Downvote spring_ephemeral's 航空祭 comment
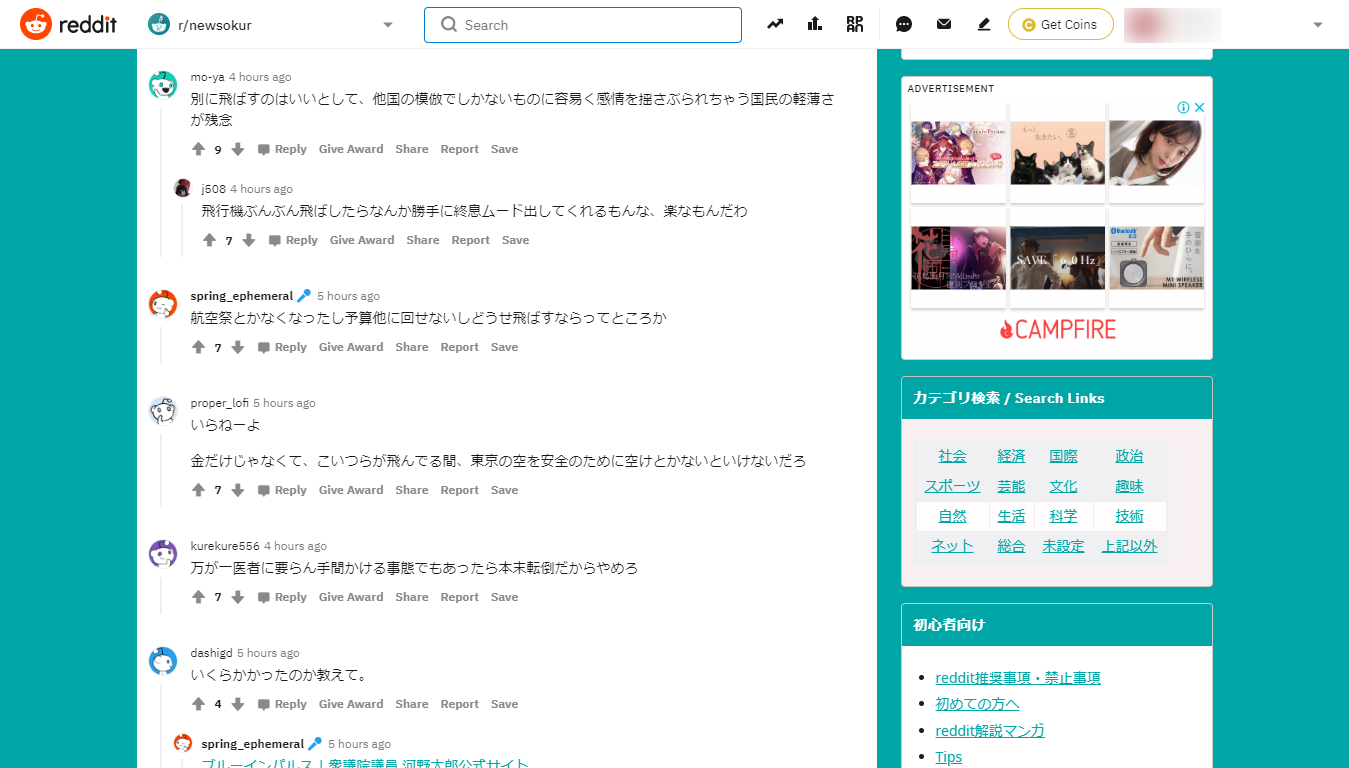This screenshot has height=768, width=1349. [x=238, y=347]
